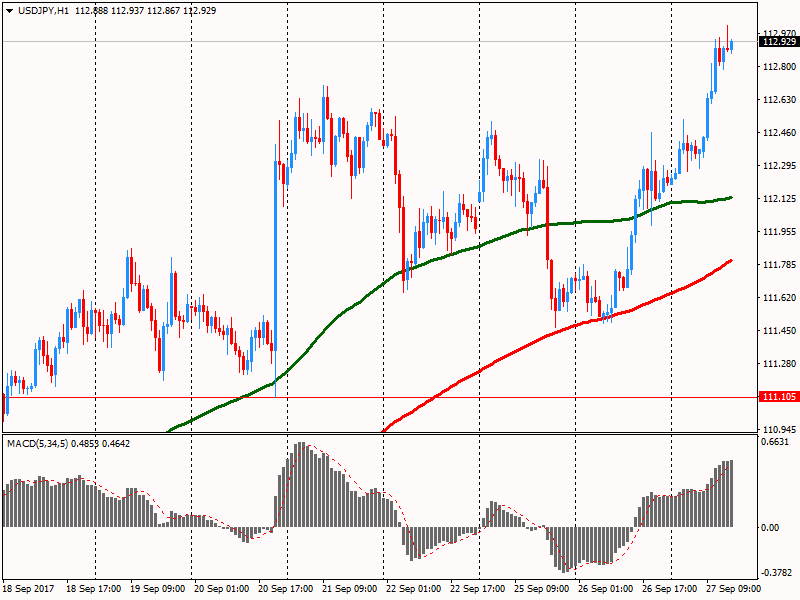Select the USDJPY,H1 symbol title text
The image size is (800, 600).
[43, 11]
